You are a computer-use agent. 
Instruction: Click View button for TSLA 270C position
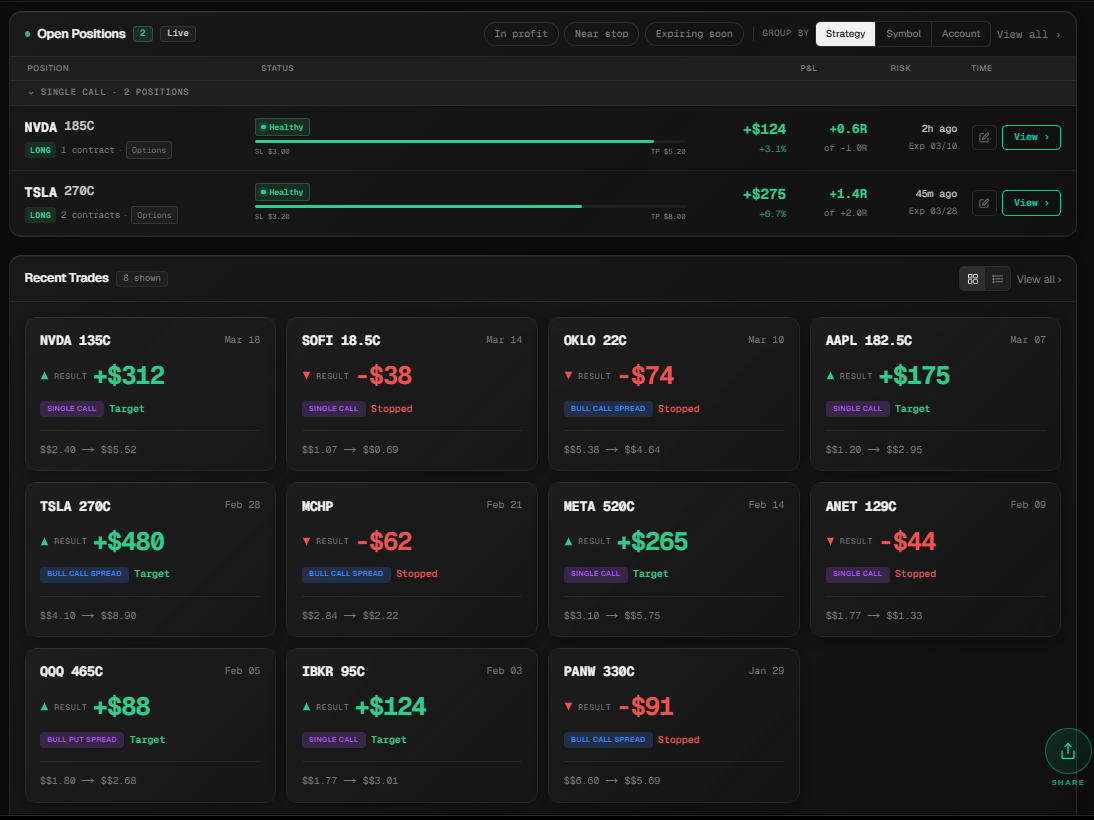click(x=1031, y=203)
